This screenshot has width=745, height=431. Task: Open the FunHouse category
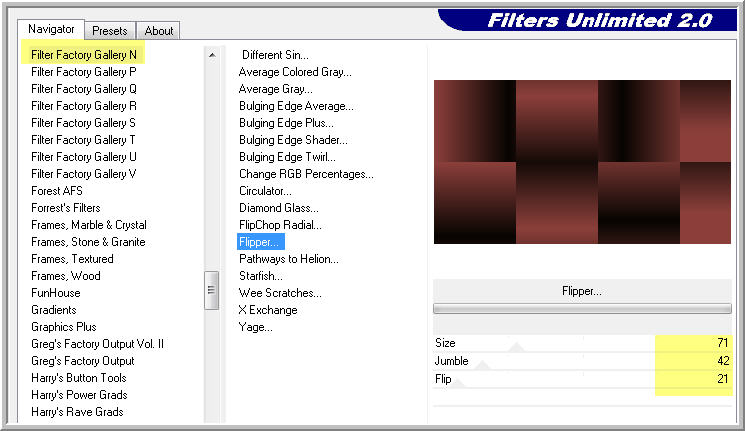coord(56,293)
